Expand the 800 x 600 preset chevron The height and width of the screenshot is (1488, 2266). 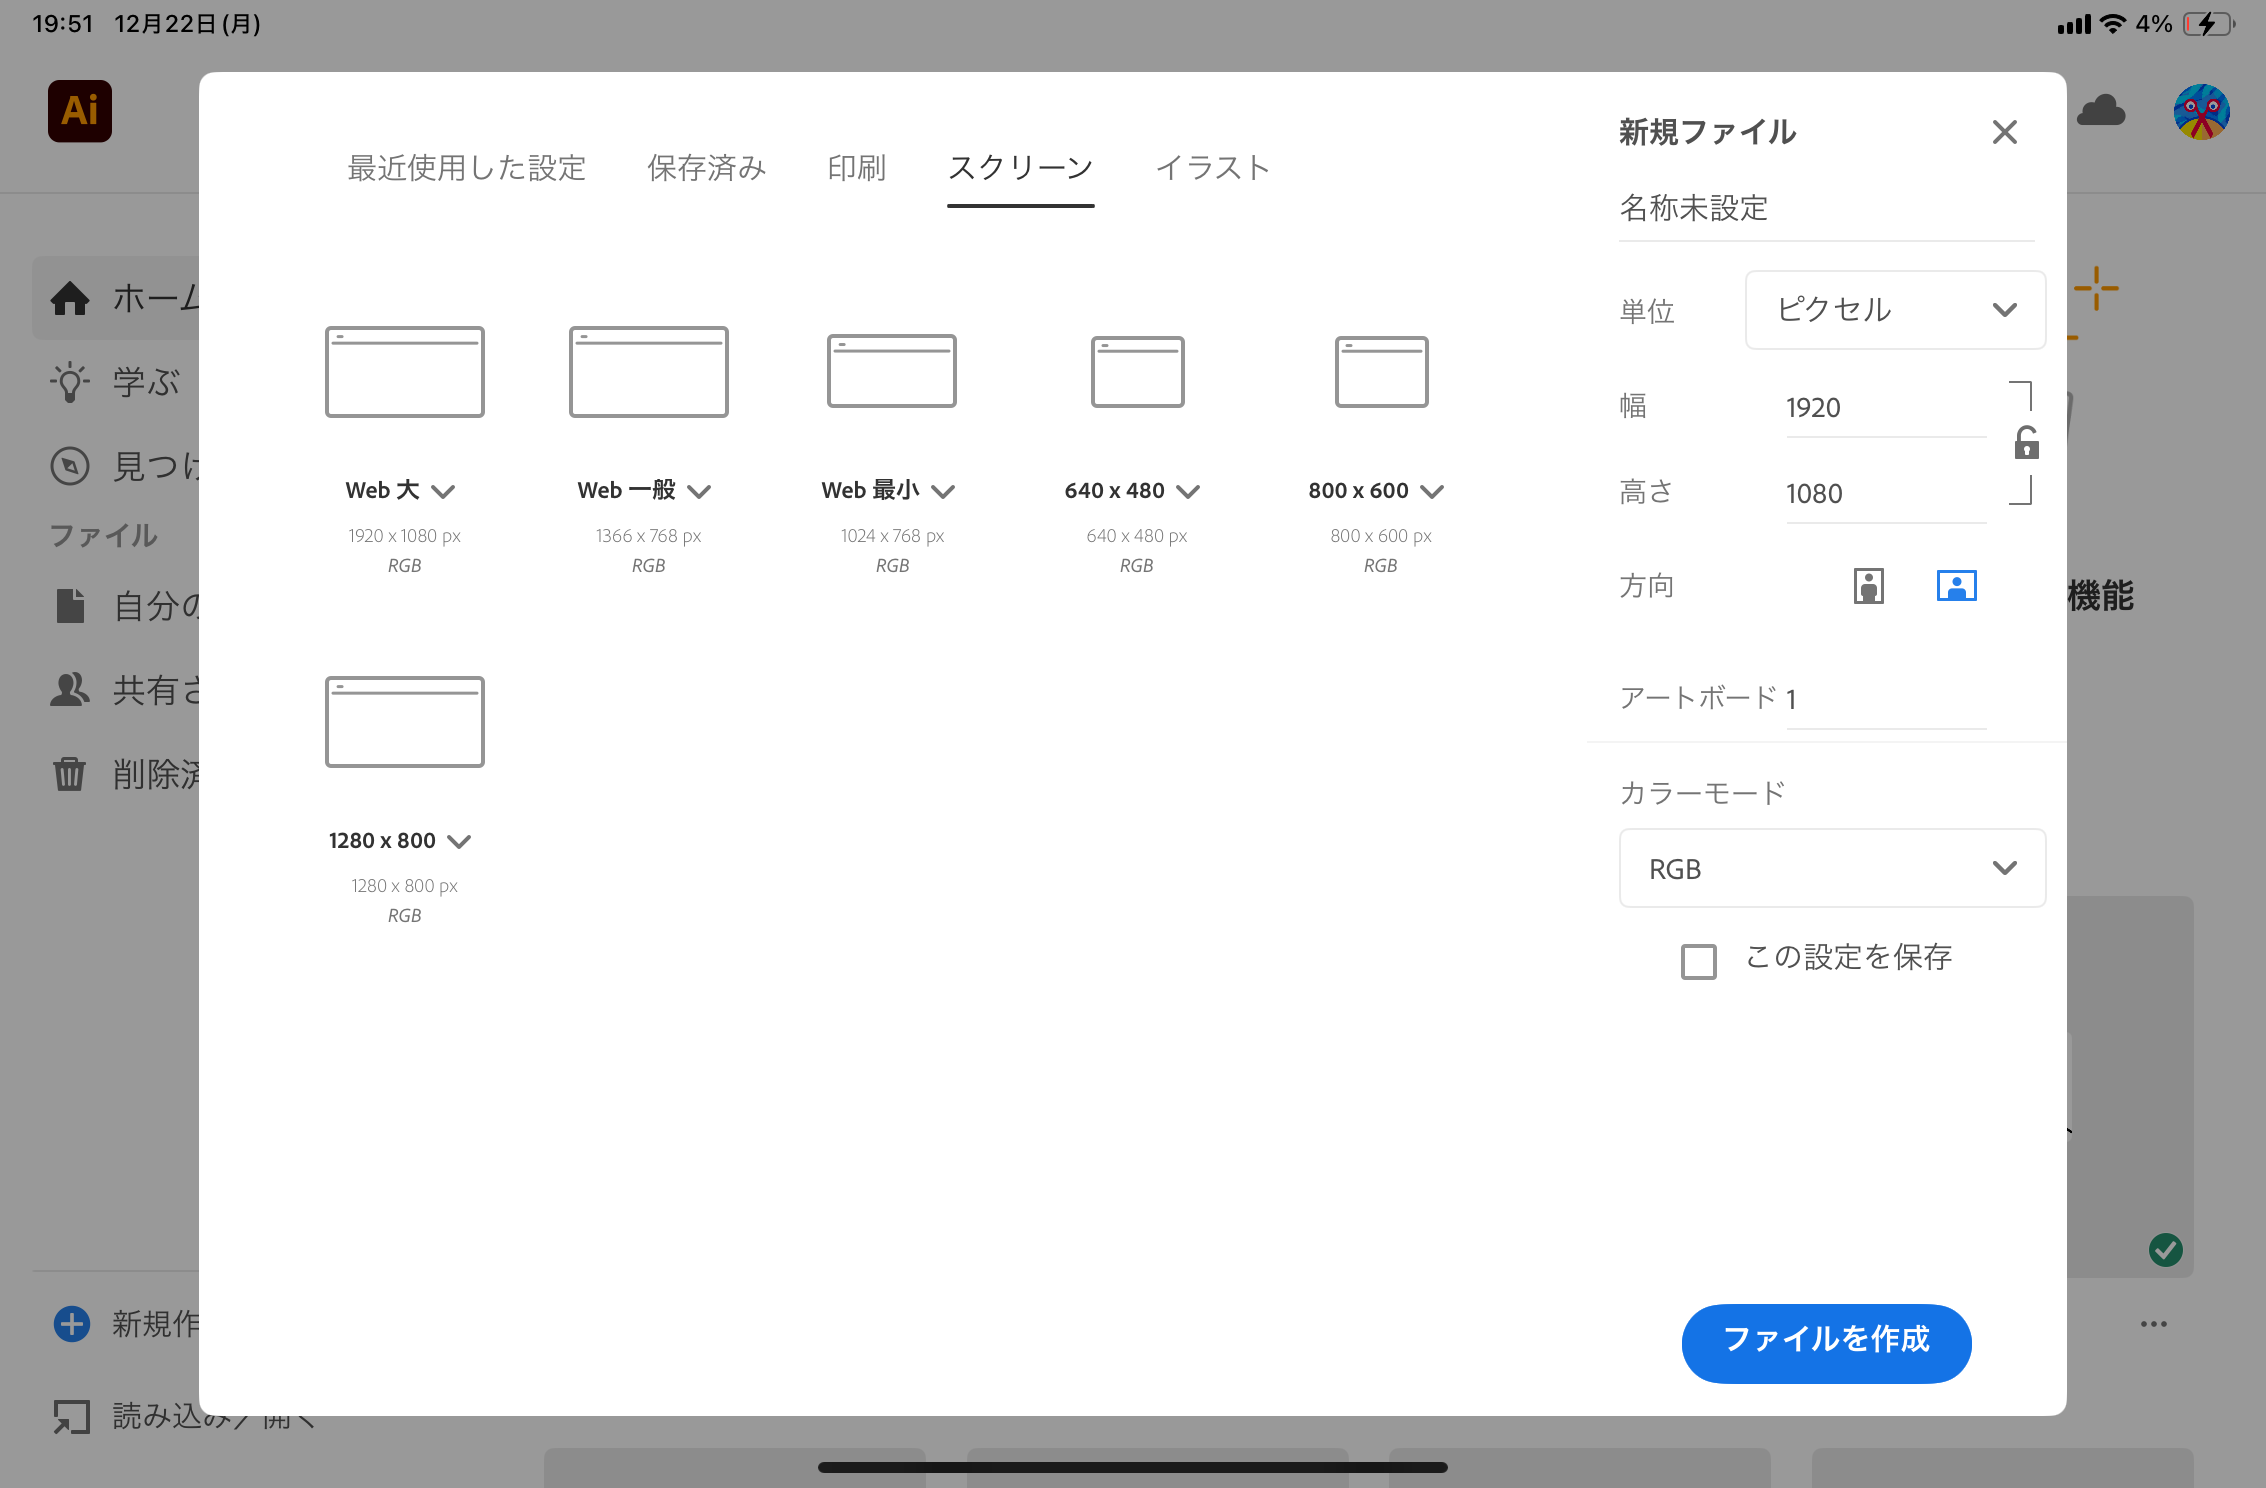click(x=1432, y=491)
